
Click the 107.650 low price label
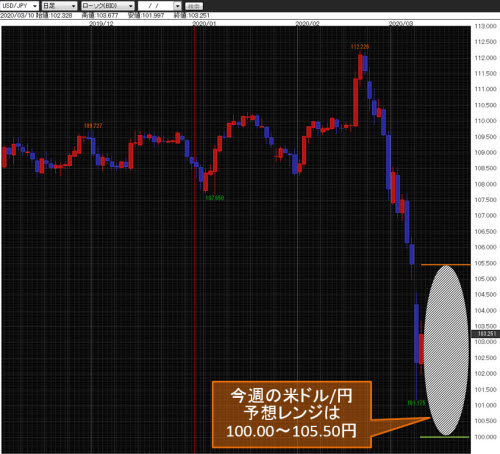(x=215, y=198)
